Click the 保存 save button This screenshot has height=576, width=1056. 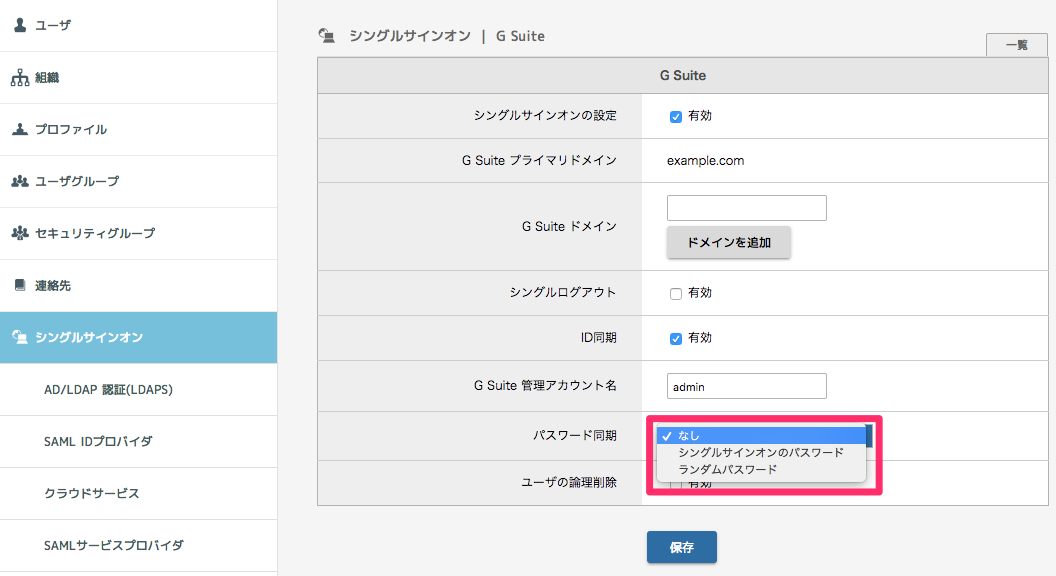tap(682, 547)
